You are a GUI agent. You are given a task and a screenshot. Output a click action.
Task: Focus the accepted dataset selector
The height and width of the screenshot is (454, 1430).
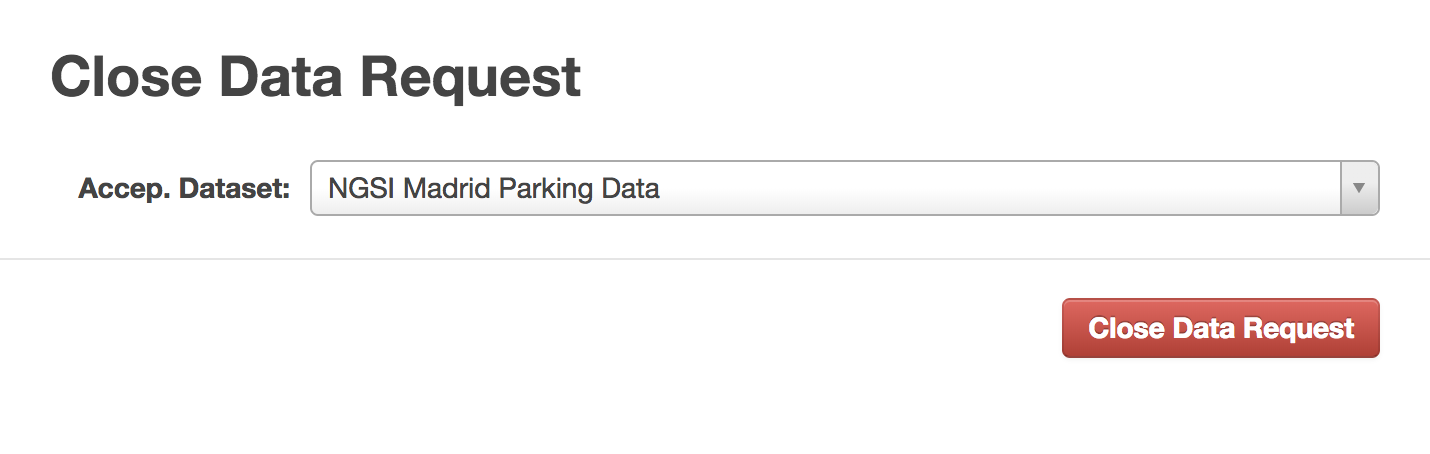tap(845, 188)
